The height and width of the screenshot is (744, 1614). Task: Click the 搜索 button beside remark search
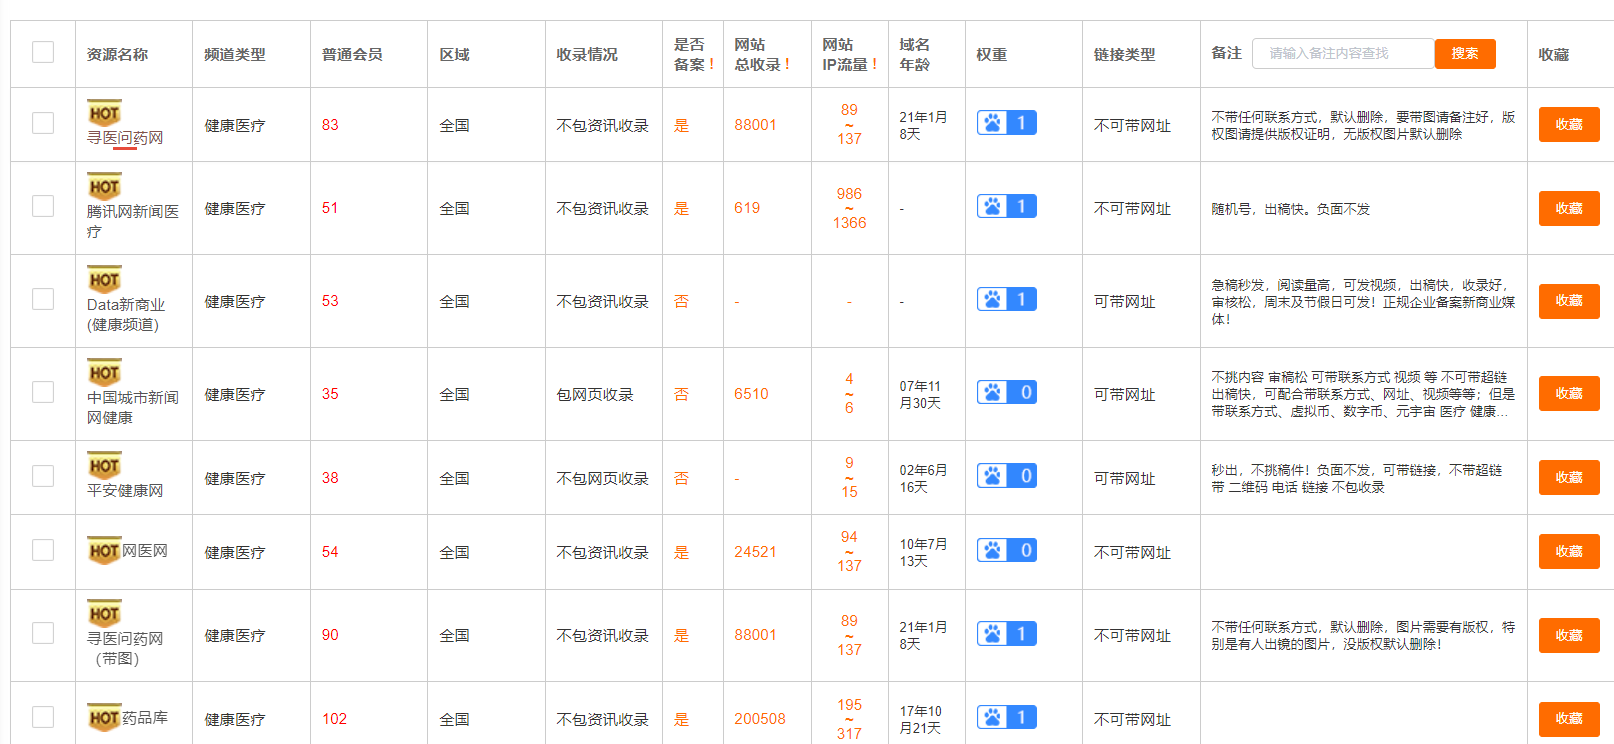pos(1465,54)
